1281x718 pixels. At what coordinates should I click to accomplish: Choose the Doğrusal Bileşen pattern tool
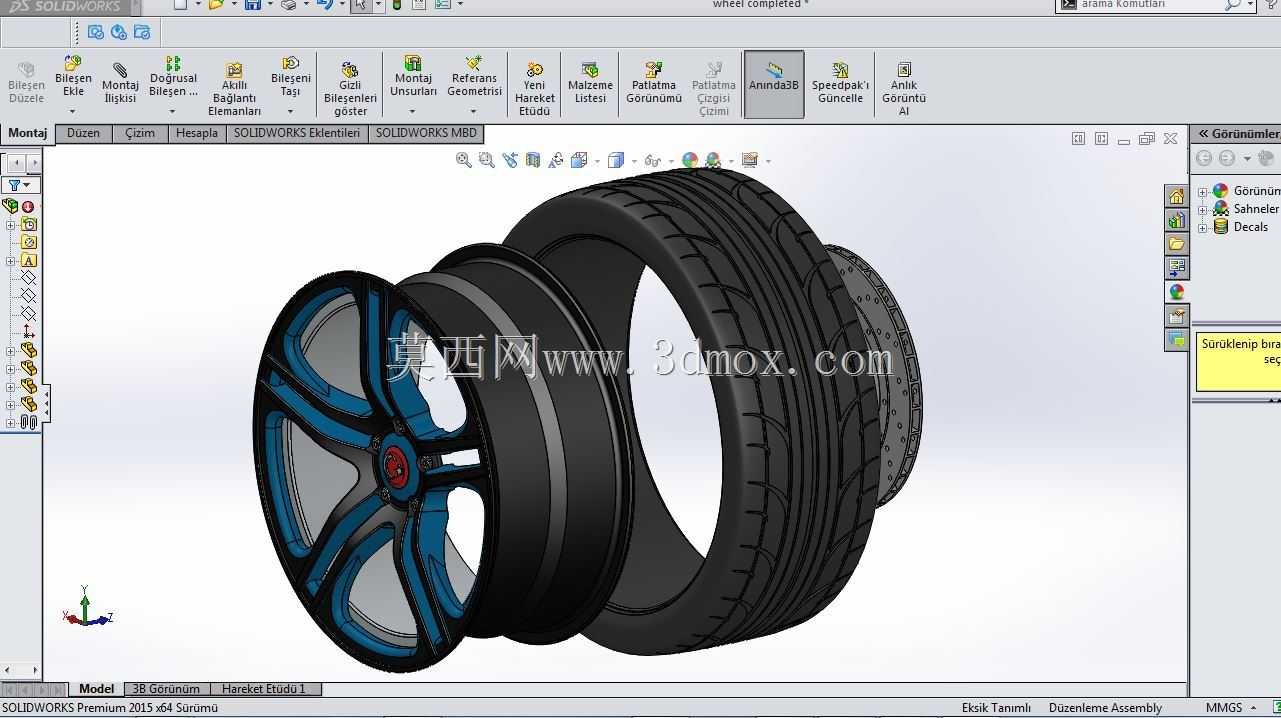point(173,77)
